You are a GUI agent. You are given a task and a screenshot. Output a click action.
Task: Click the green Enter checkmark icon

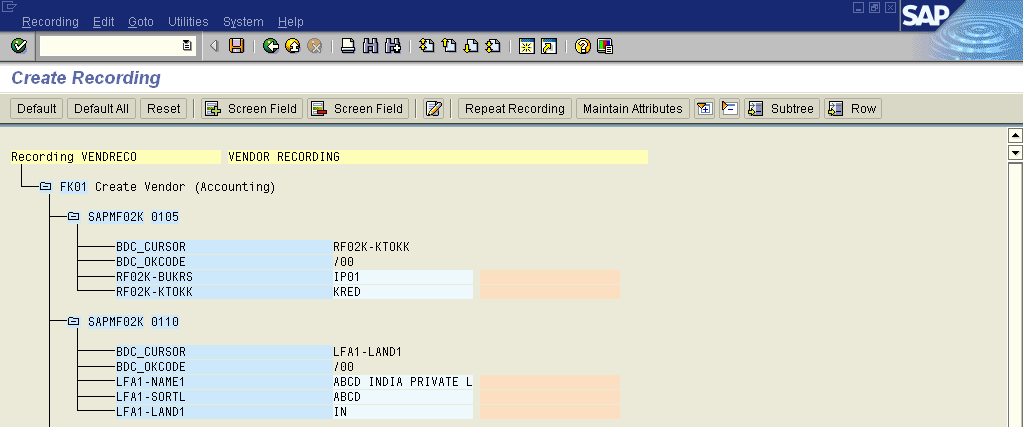tap(18, 46)
